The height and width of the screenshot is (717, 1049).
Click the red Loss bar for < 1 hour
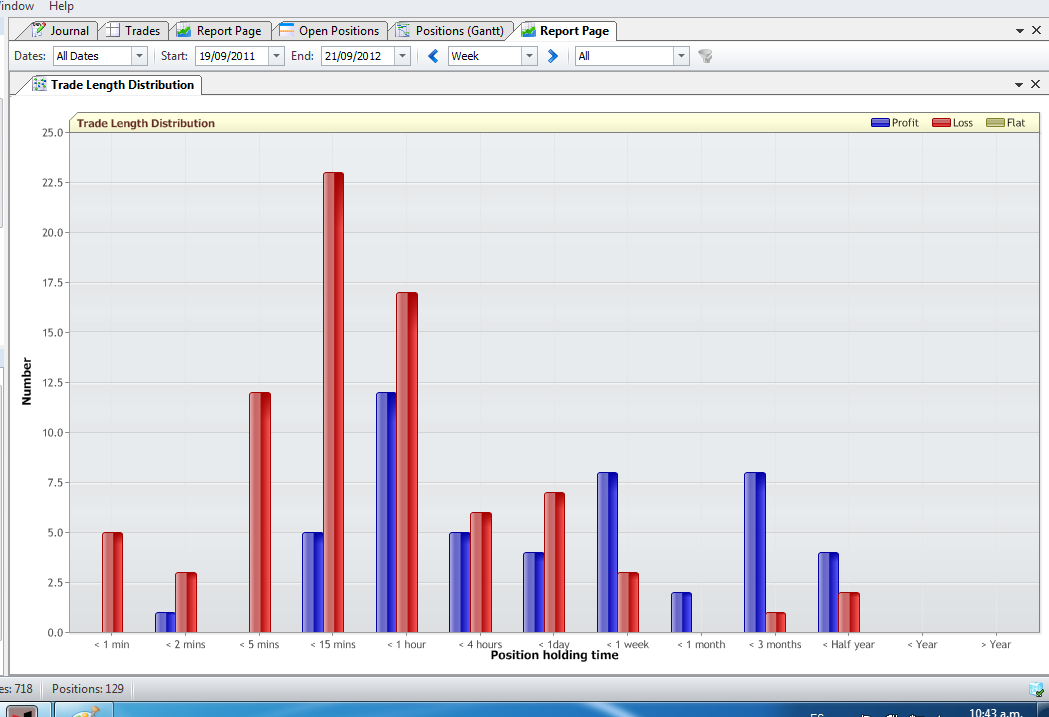click(407, 462)
